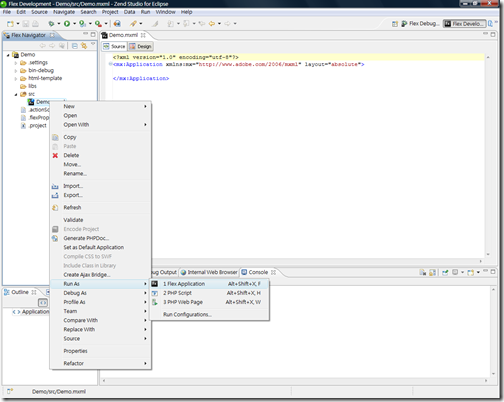Open the File menu
Viewport: 504px width, 402px height.
point(7,12)
